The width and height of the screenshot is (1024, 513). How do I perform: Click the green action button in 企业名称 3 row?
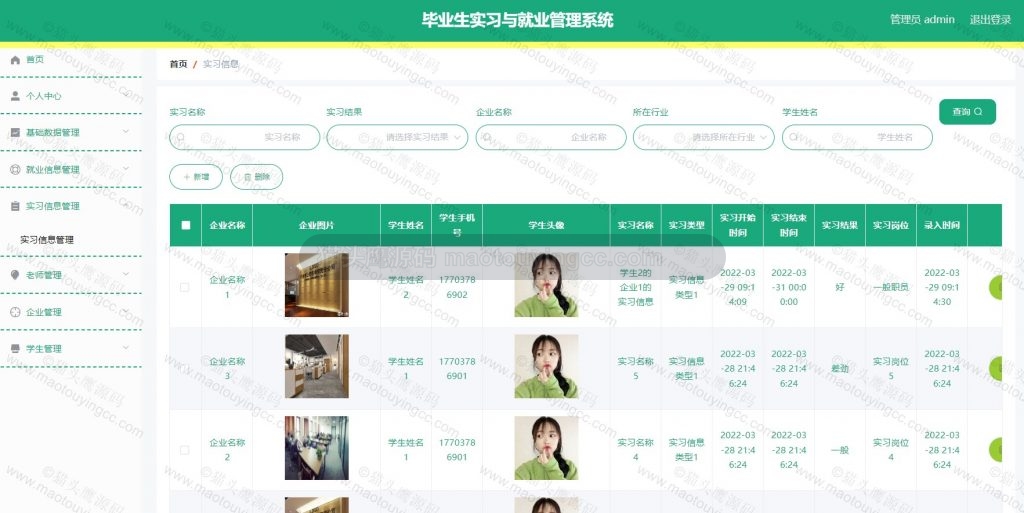(x=995, y=369)
